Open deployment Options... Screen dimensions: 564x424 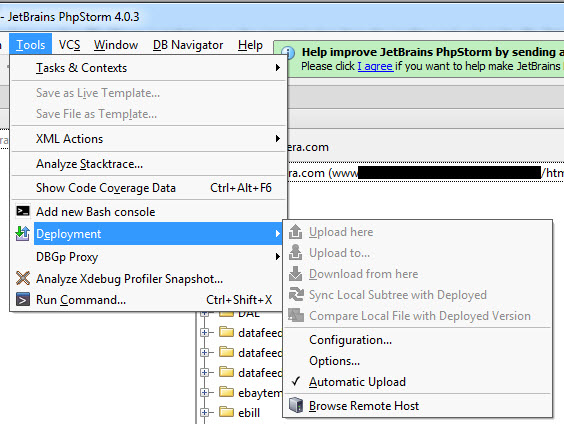[418, 360]
